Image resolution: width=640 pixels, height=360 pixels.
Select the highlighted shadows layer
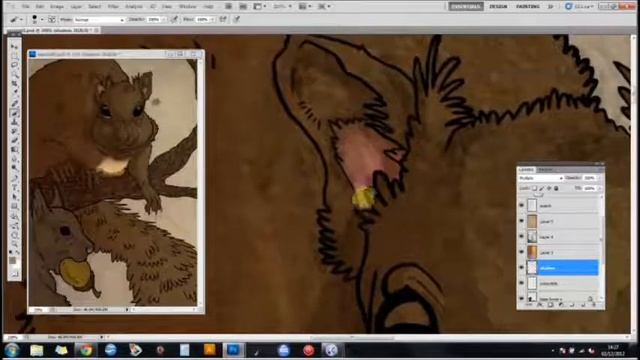(563, 267)
